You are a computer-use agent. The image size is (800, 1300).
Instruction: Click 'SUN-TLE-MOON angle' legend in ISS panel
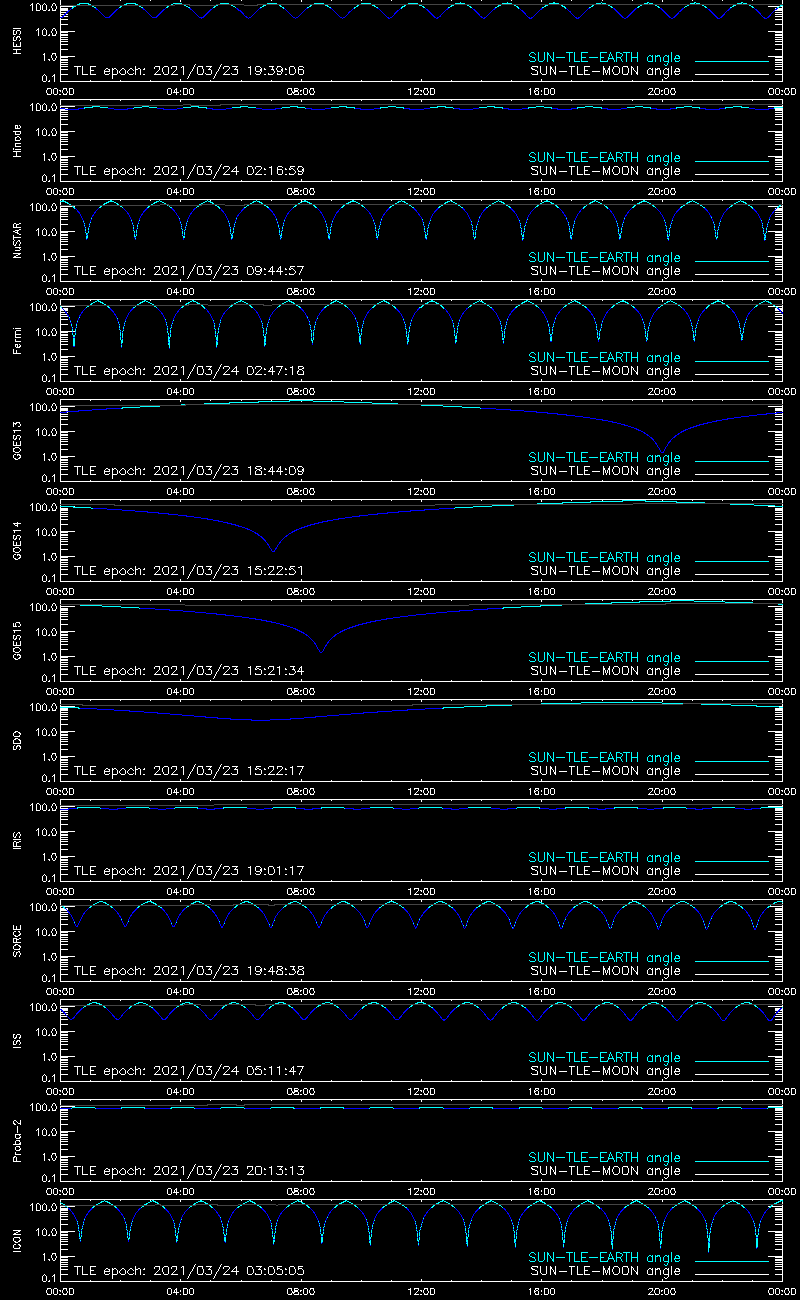[x=604, y=1071]
